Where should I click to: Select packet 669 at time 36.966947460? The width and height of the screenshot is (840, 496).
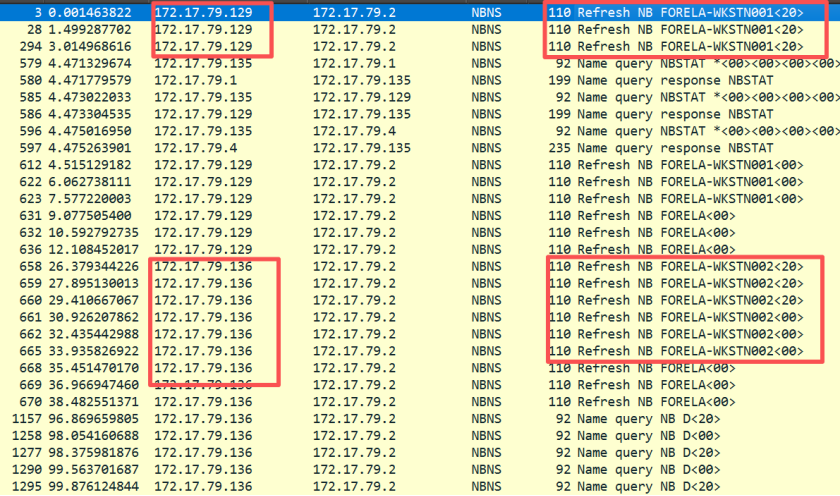click(x=420, y=385)
